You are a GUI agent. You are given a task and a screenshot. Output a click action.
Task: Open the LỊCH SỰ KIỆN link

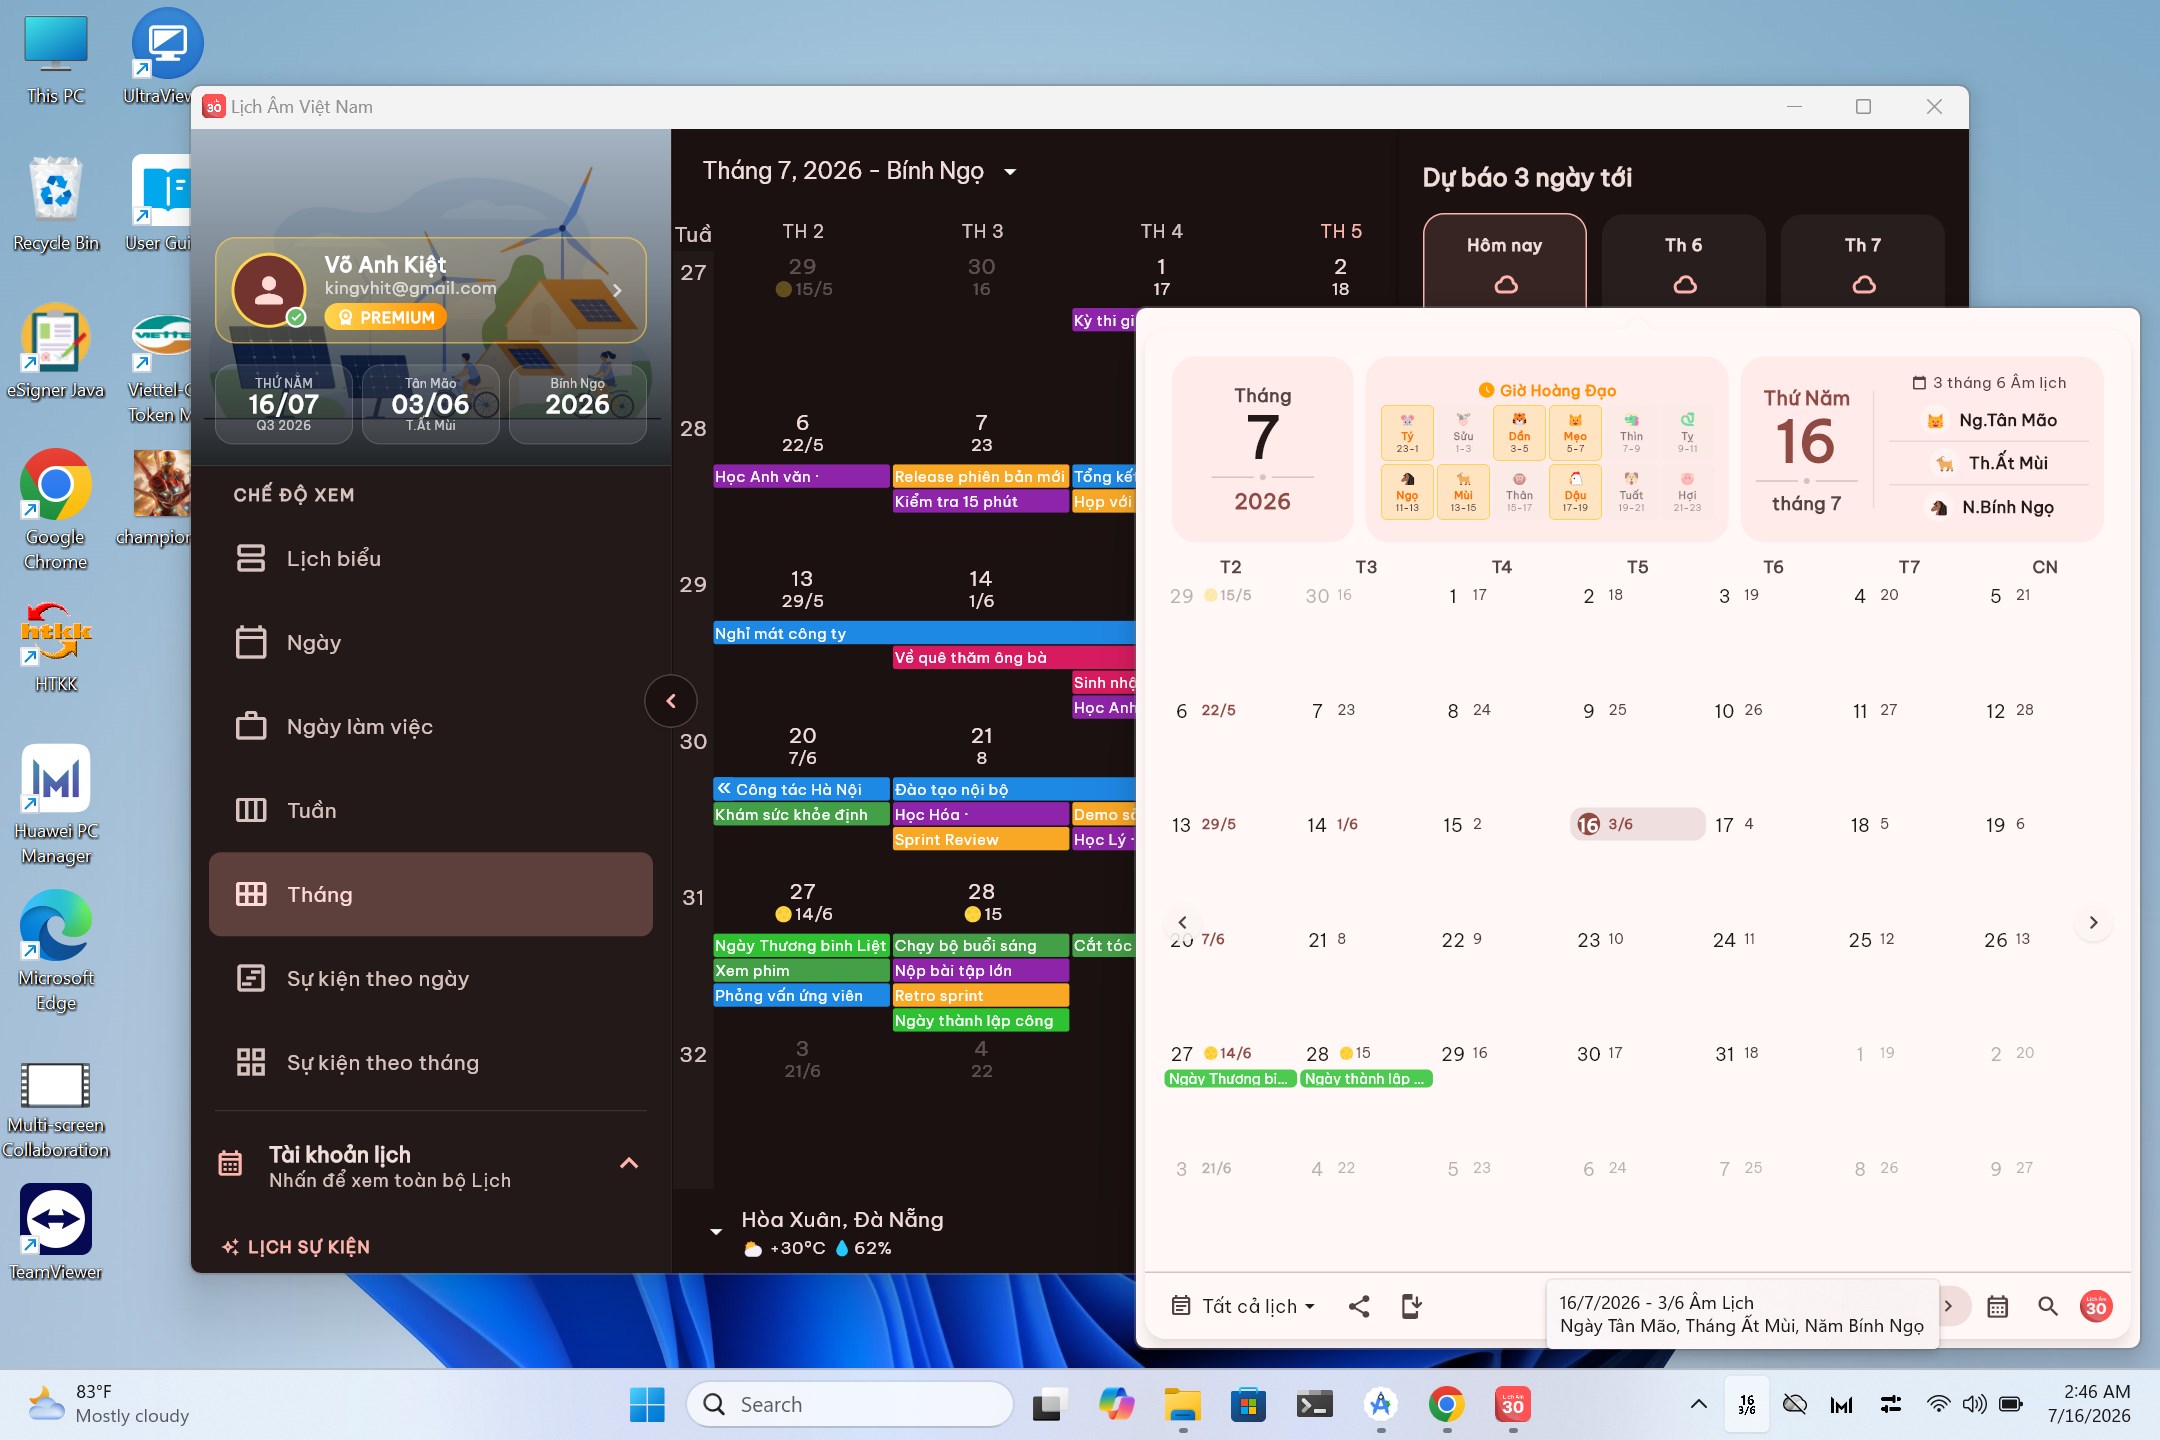tap(297, 1247)
